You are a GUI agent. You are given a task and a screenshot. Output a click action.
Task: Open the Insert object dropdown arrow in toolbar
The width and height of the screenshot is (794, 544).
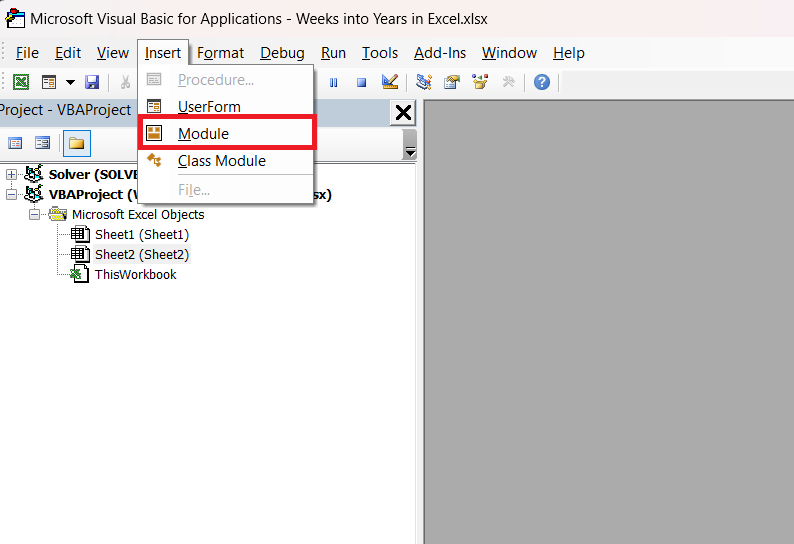[x=70, y=82]
